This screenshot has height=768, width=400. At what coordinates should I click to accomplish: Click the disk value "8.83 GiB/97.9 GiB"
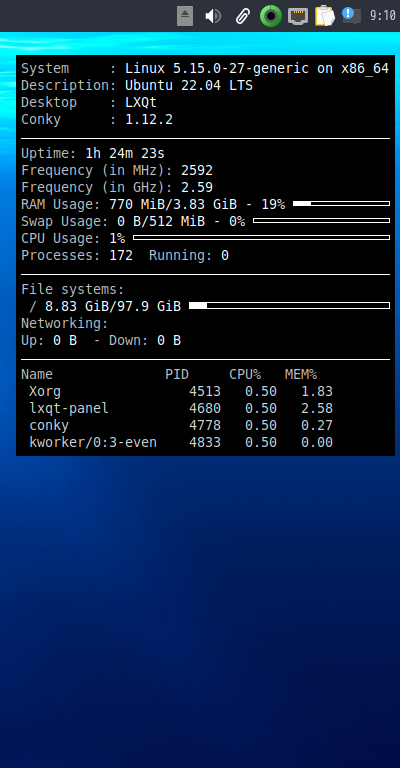coord(113,307)
